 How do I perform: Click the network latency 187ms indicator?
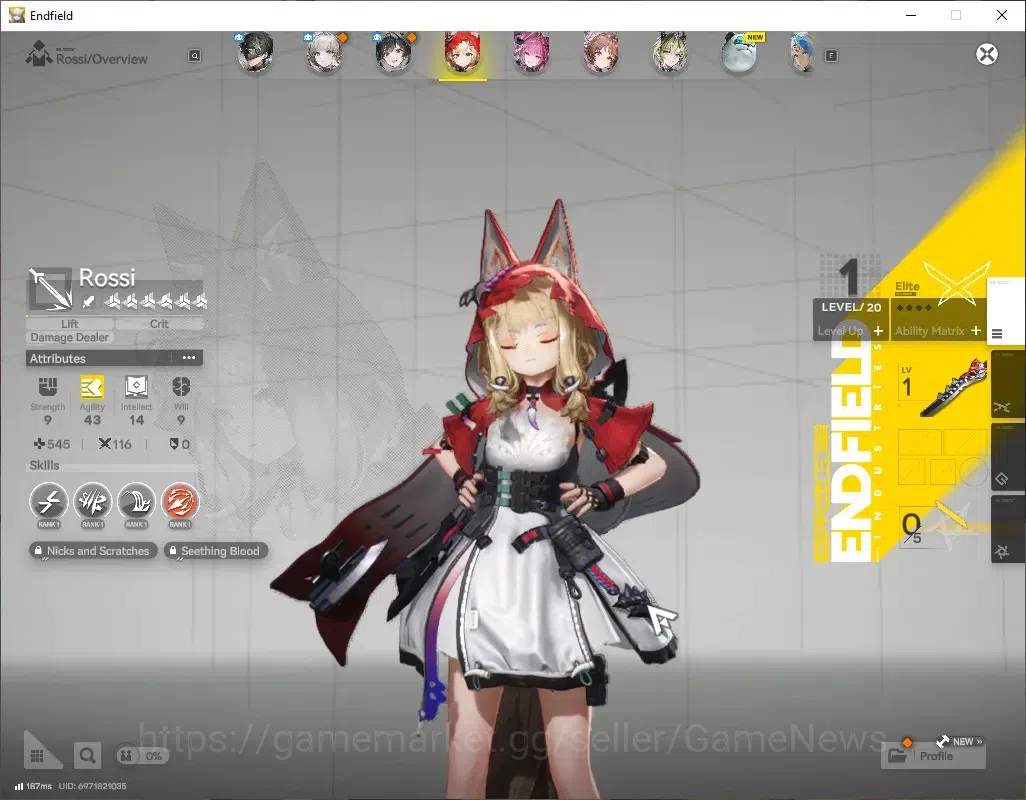click(33, 786)
